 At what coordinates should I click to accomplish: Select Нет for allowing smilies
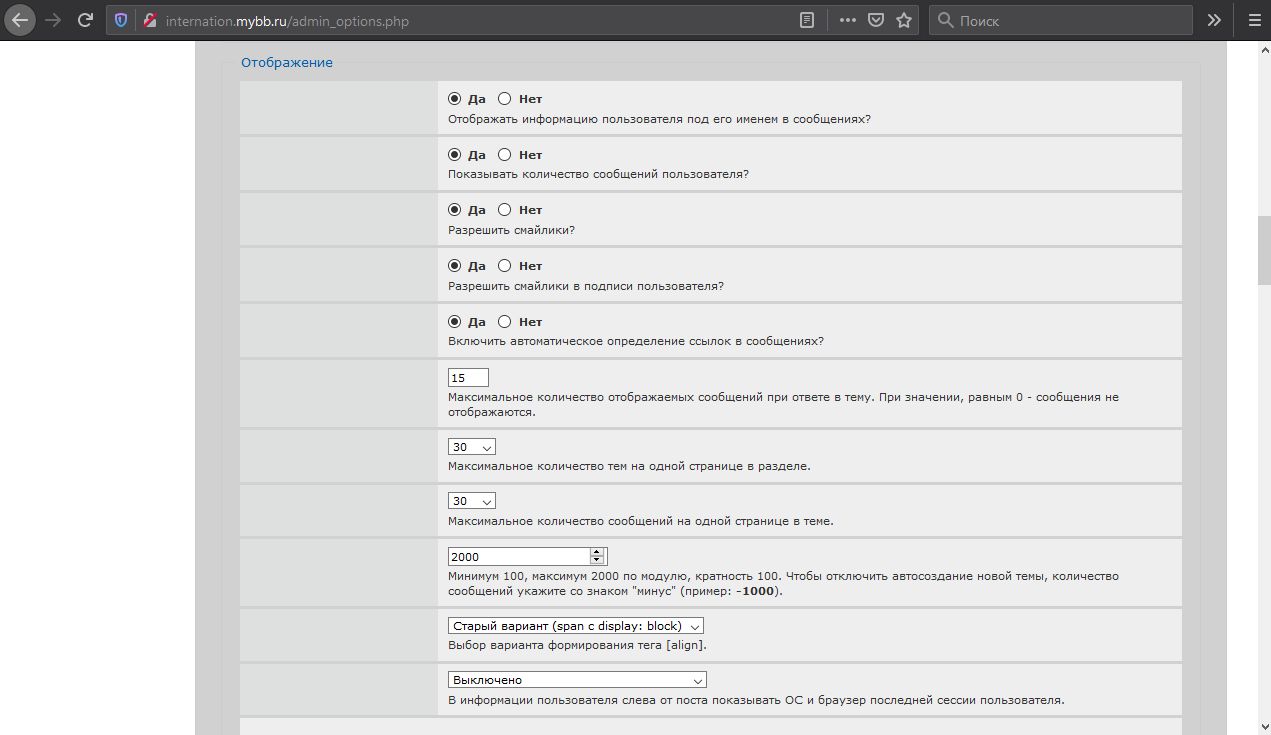tap(505, 210)
